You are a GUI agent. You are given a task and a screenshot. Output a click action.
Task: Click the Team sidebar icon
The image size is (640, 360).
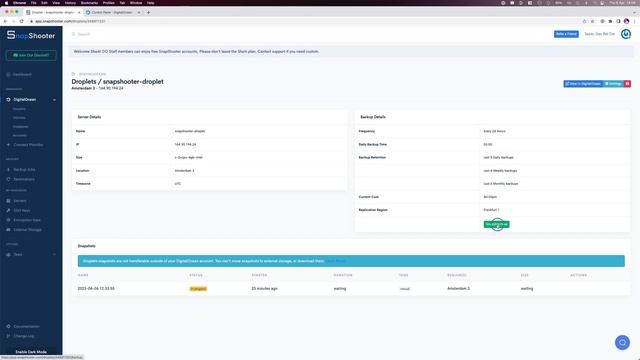8,255
